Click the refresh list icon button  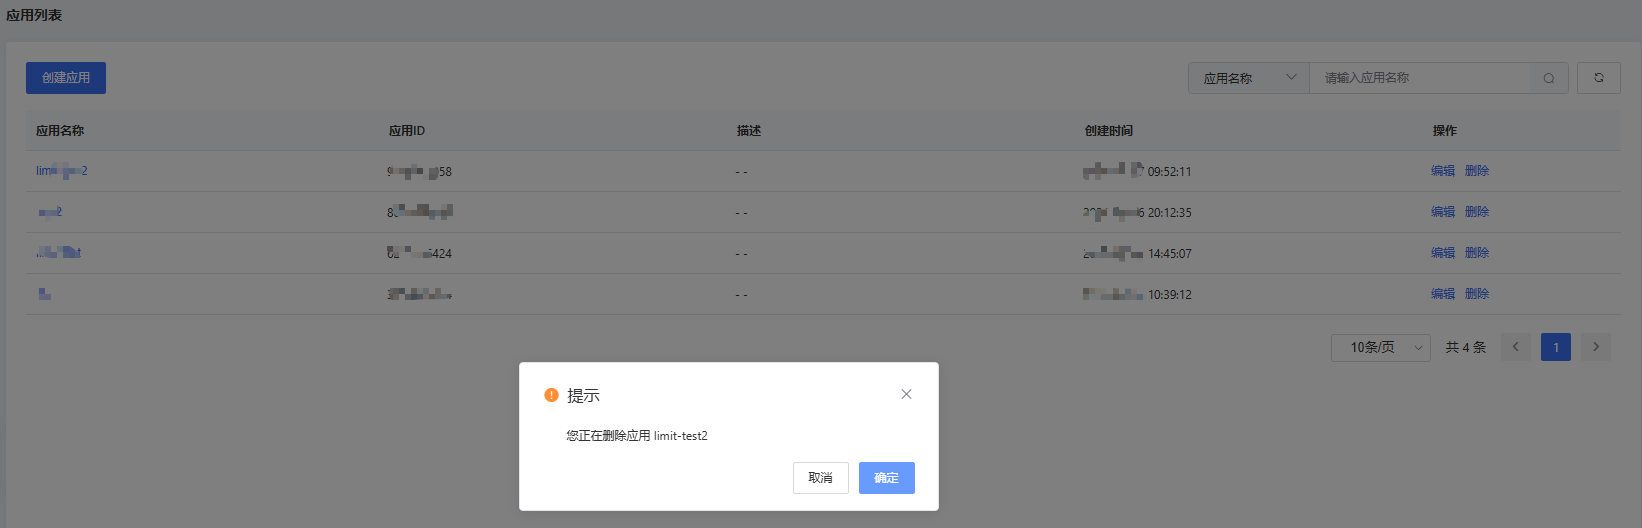coord(1599,78)
